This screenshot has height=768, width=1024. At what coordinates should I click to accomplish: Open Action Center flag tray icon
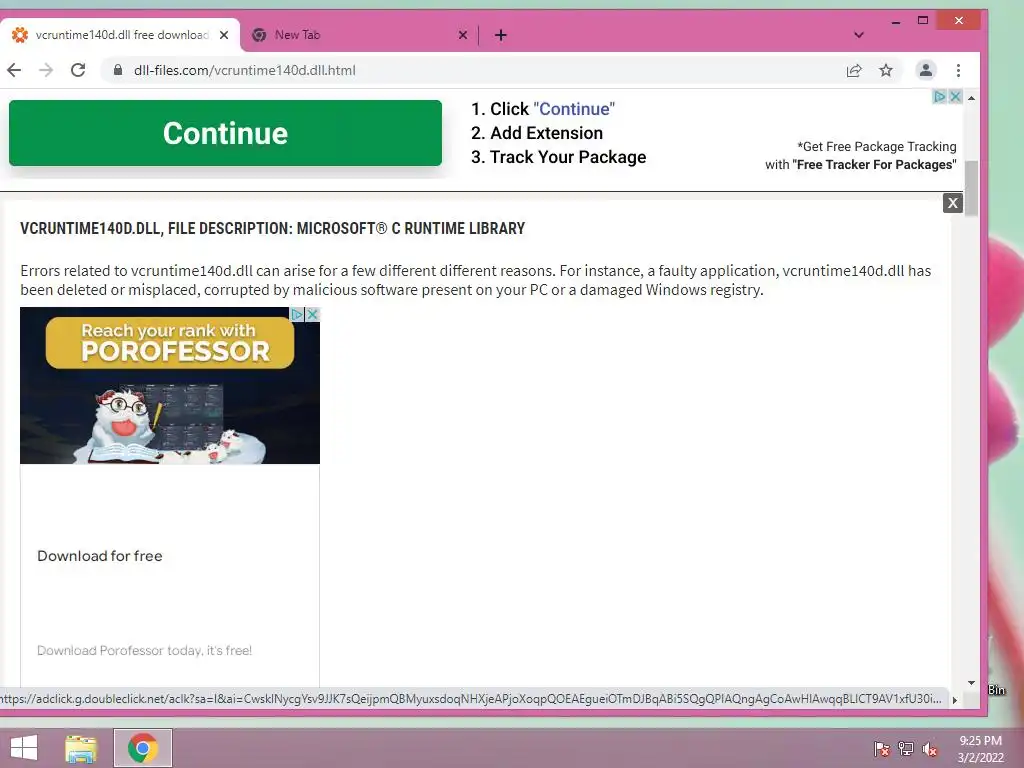[882, 749]
